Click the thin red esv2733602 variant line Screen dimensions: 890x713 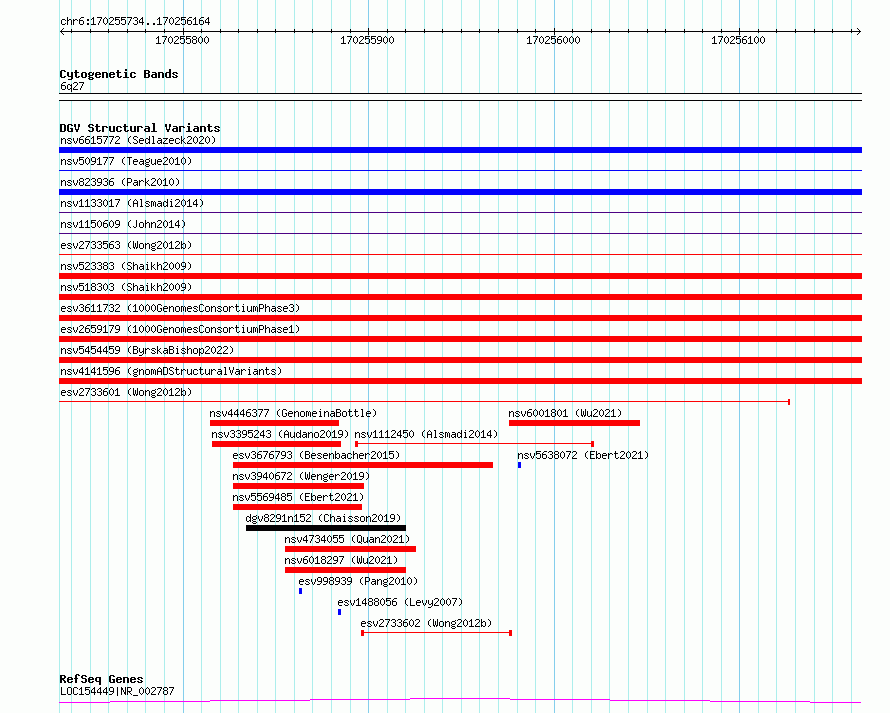coord(436,633)
